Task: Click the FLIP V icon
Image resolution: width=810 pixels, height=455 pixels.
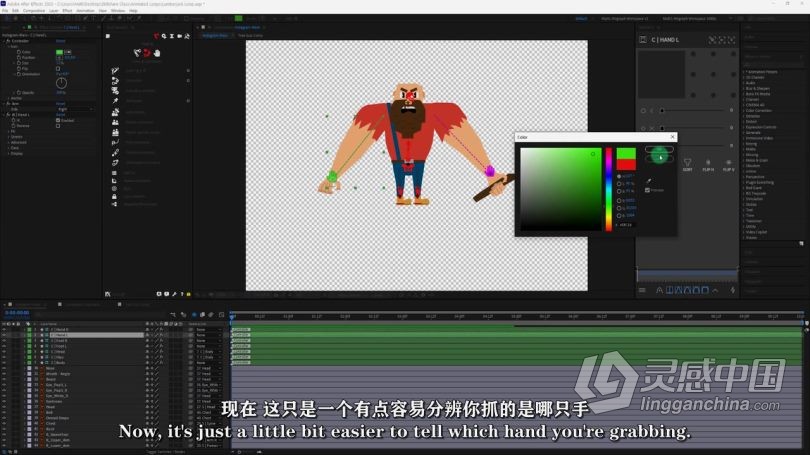Action: pos(728,165)
